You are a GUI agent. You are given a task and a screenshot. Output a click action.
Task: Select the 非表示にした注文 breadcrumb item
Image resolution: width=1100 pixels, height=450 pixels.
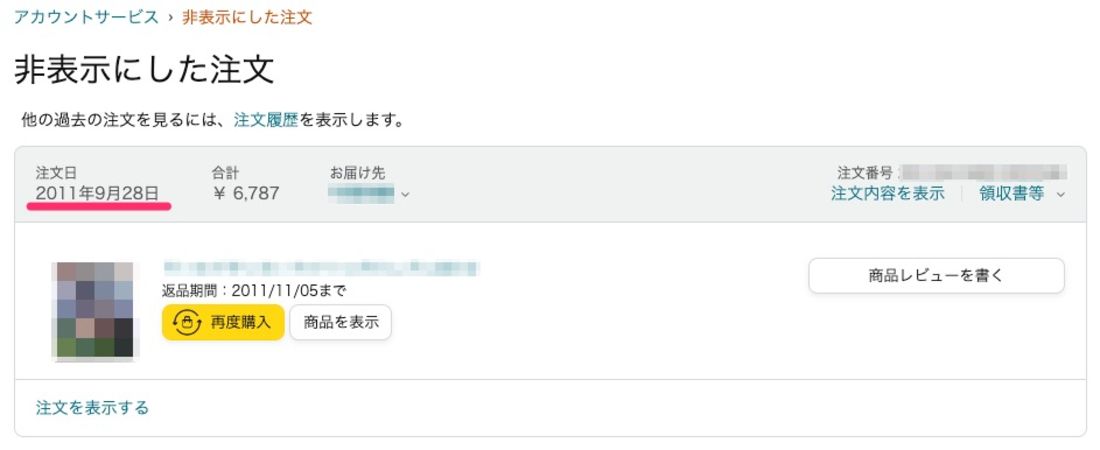click(x=247, y=18)
